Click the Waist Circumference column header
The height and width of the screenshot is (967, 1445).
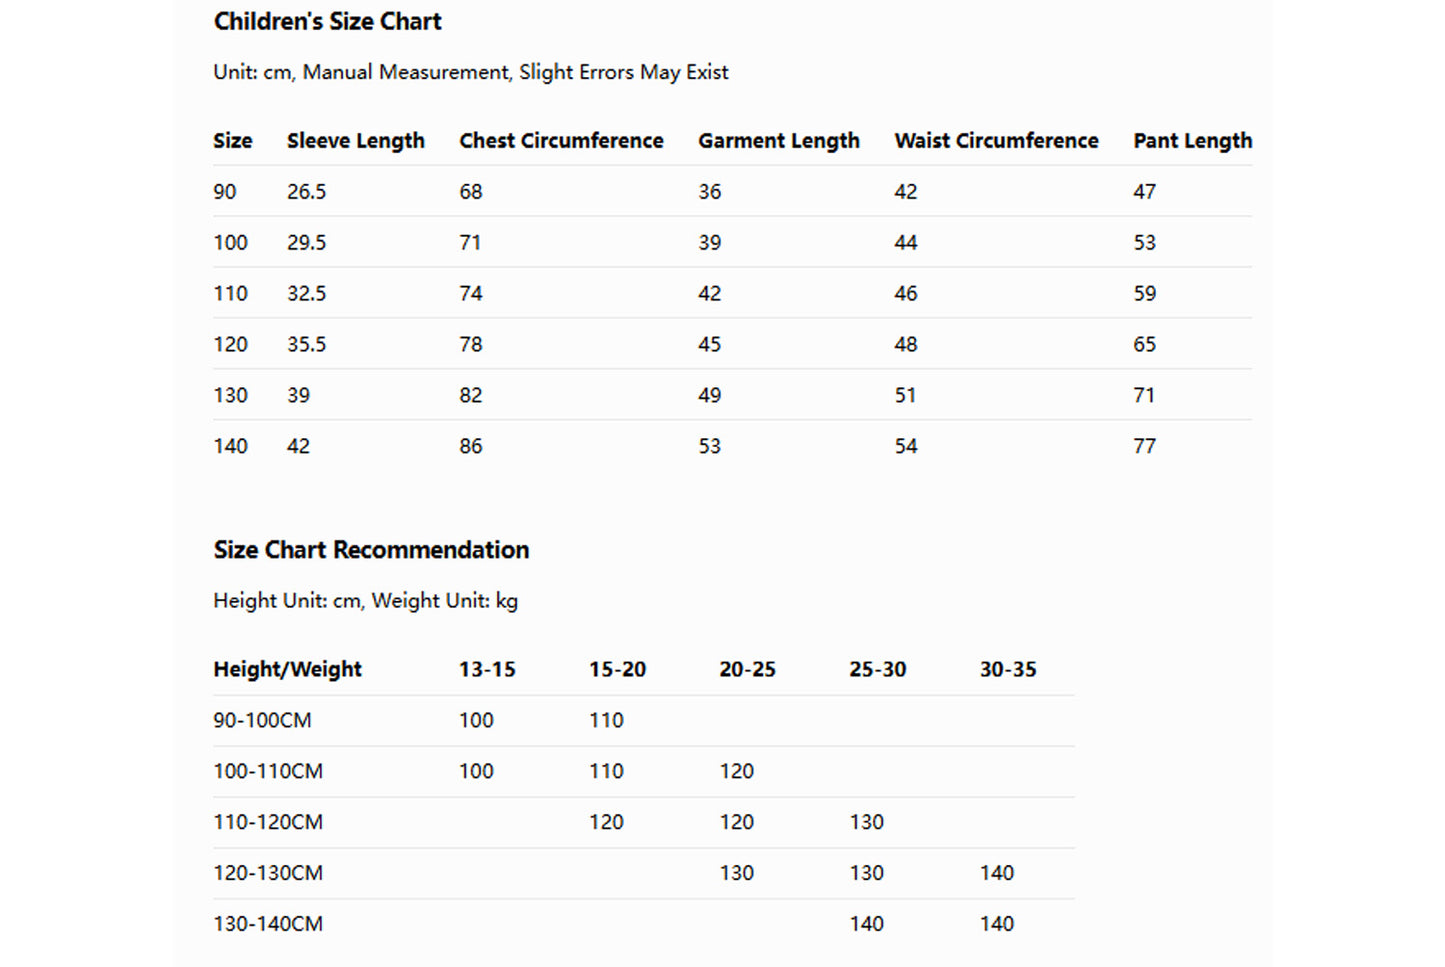(996, 141)
